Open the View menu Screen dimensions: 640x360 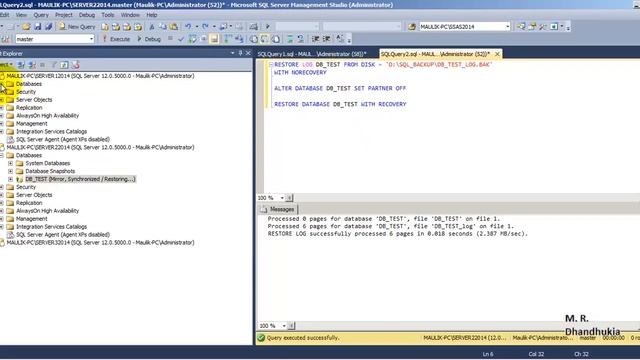(21, 15)
